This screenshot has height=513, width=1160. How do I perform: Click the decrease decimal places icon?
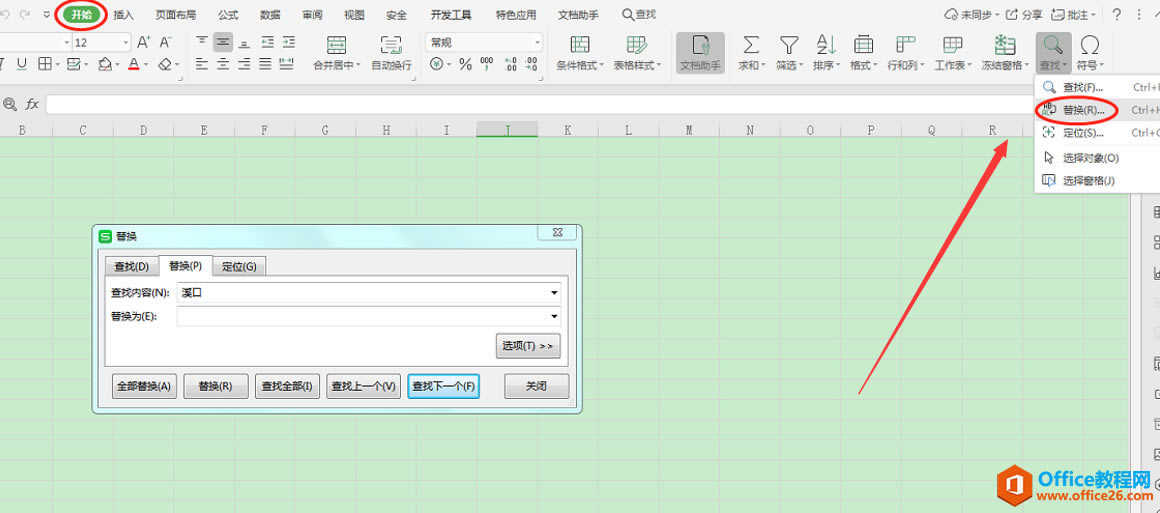click(530, 64)
